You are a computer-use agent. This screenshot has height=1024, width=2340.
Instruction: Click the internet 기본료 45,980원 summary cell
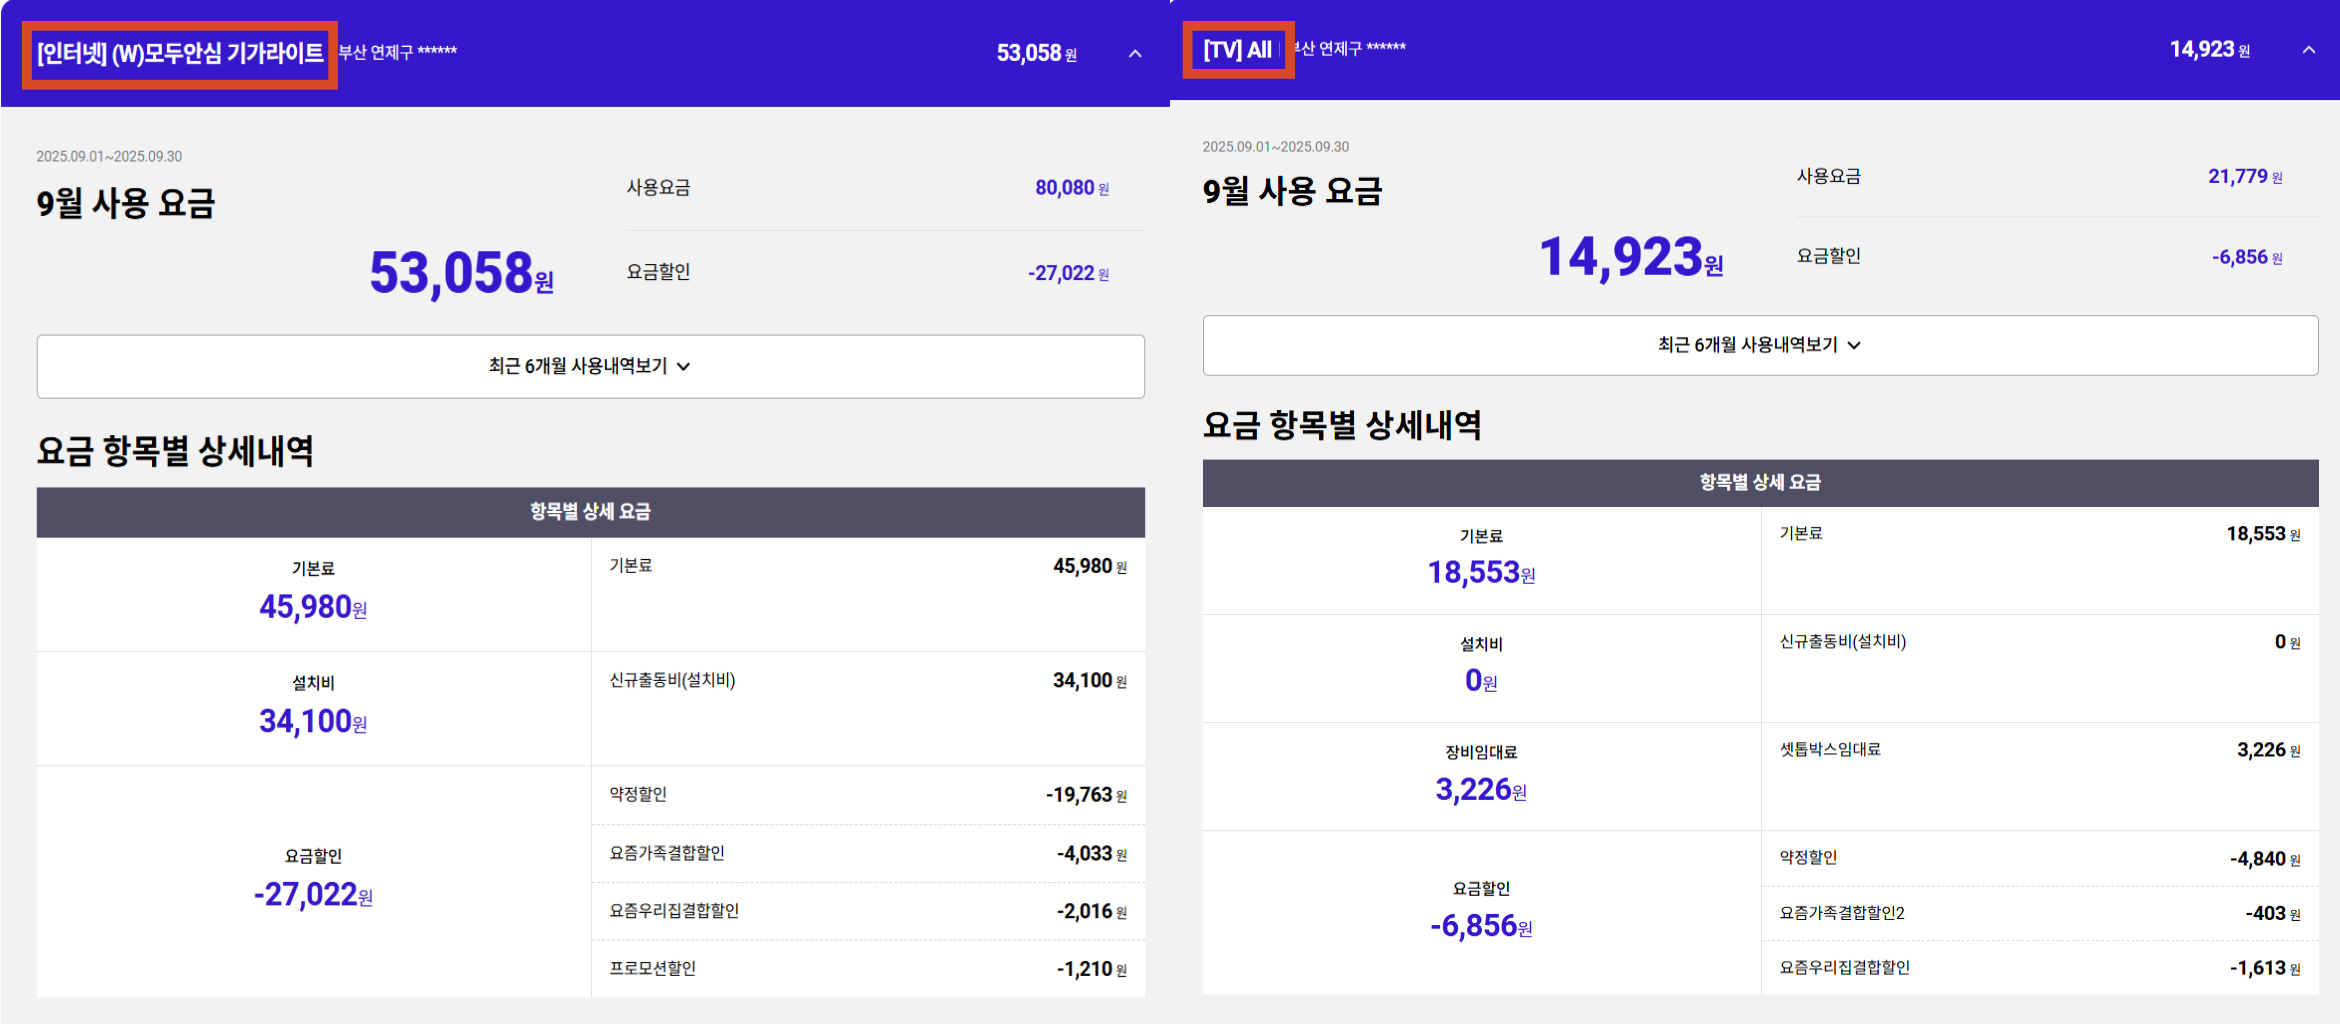pyautogui.click(x=313, y=594)
